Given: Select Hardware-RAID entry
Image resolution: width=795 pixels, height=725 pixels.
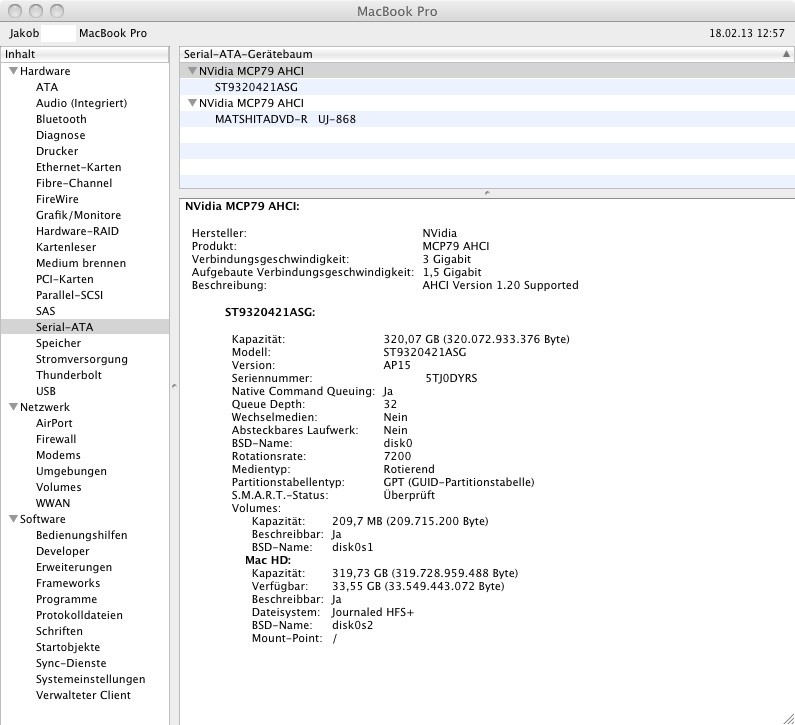Looking at the screenshot, I should (x=77, y=231).
